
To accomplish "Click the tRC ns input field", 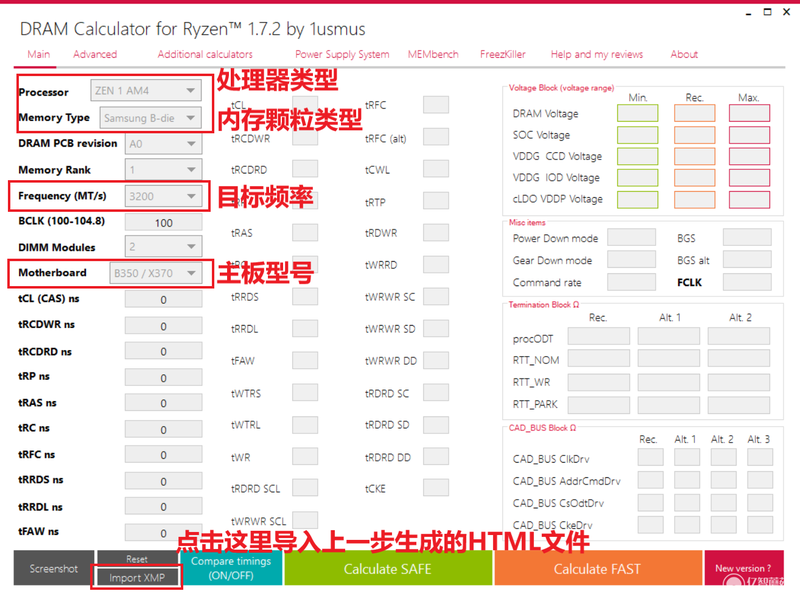I will point(163,429).
